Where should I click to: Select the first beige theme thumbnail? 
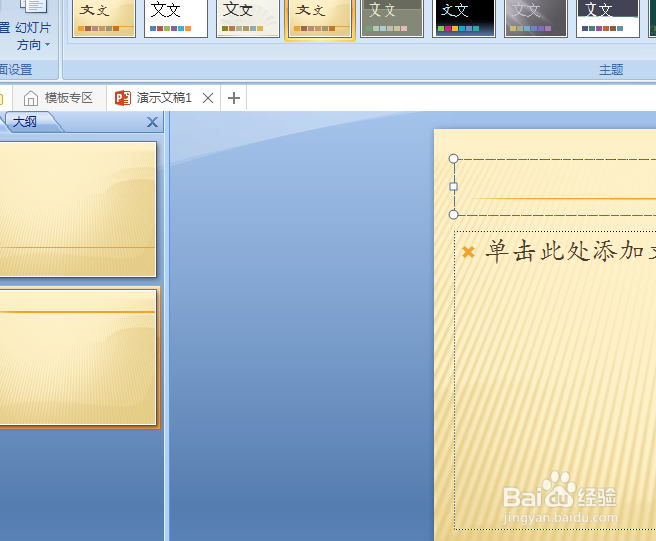point(104,18)
